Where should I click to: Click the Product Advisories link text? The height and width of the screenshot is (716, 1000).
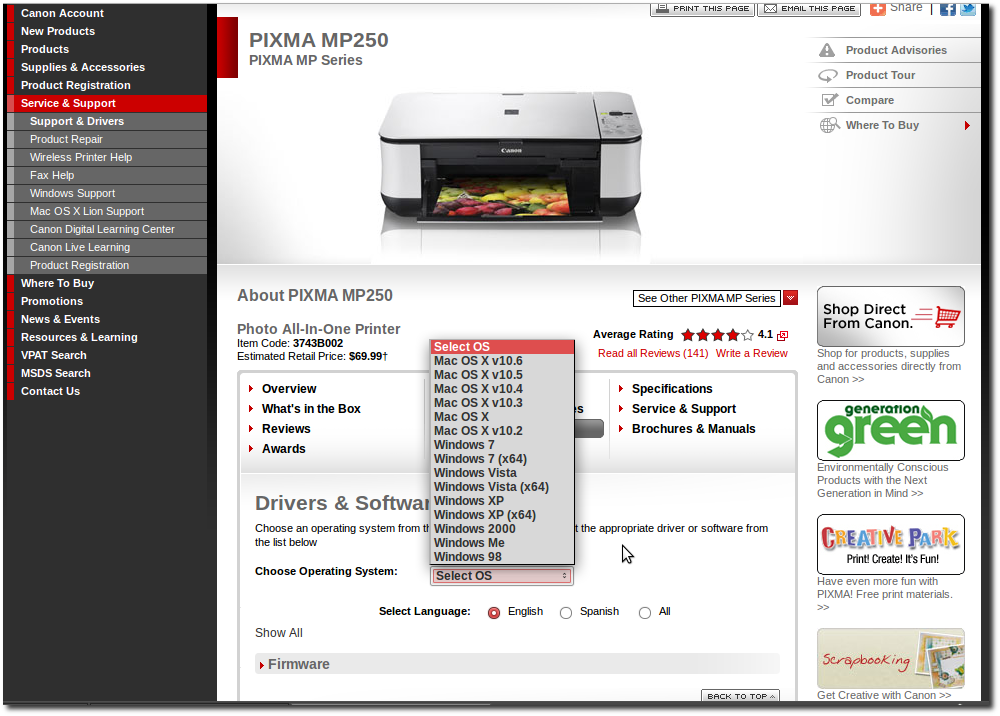coord(896,50)
